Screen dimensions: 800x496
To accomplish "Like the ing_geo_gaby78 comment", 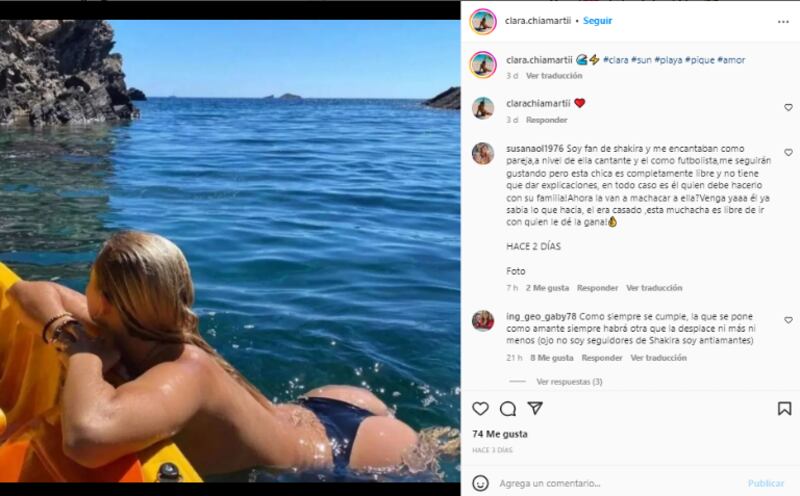I will pos(788,320).
